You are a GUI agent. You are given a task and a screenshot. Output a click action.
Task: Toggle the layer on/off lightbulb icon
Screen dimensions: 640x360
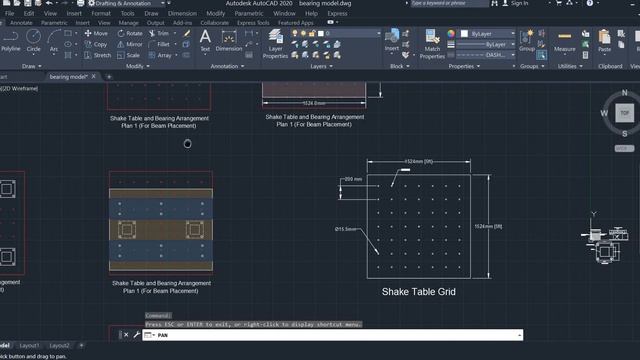tap(294, 33)
